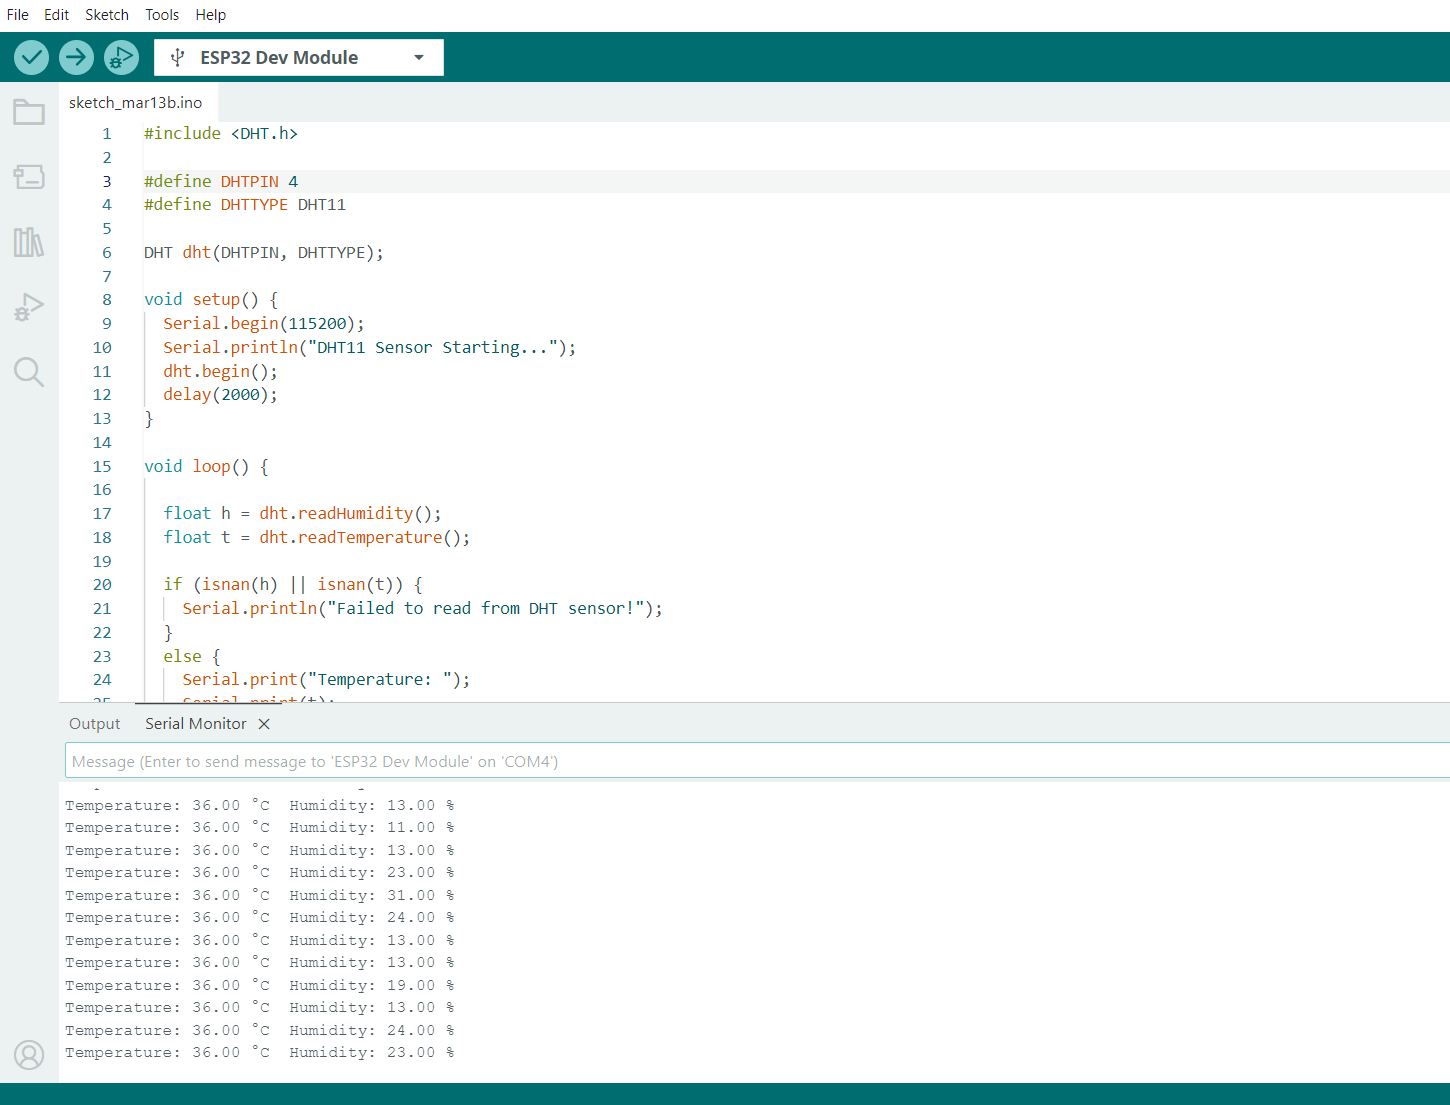The height and width of the screenshot is (1105, 1450).
Task: Open the Sketch menu
Action: [107, 15]
